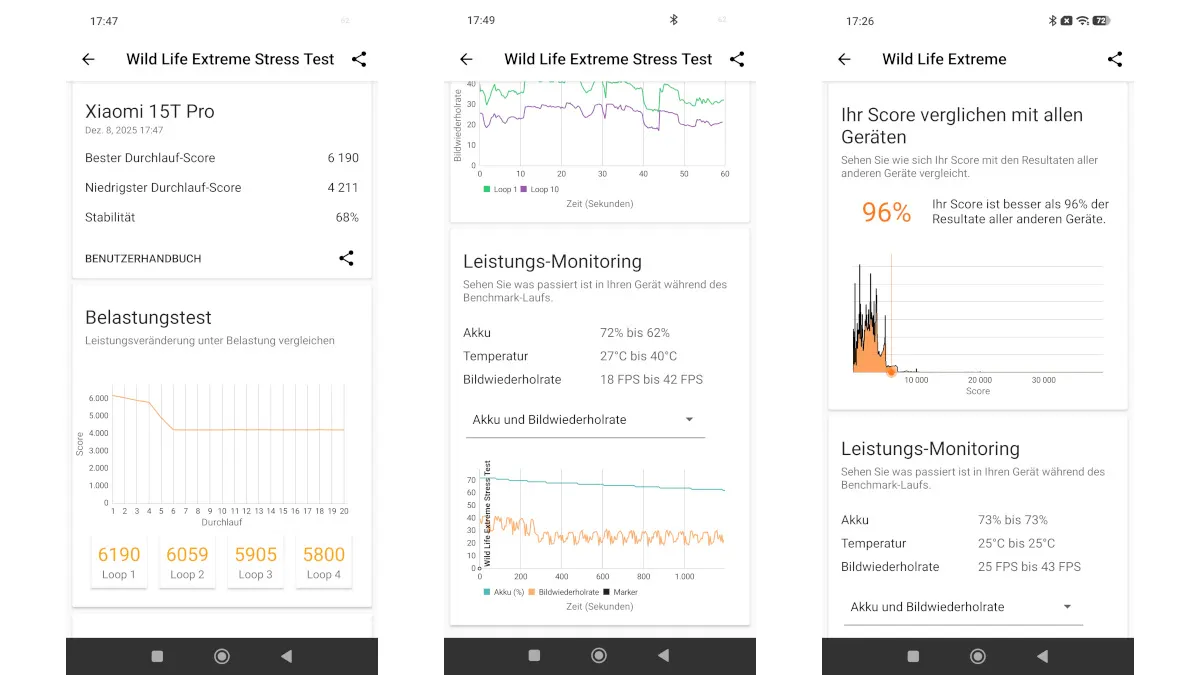Tap the Bluetooth icon in the 17:49 status bar

point(674,20)
